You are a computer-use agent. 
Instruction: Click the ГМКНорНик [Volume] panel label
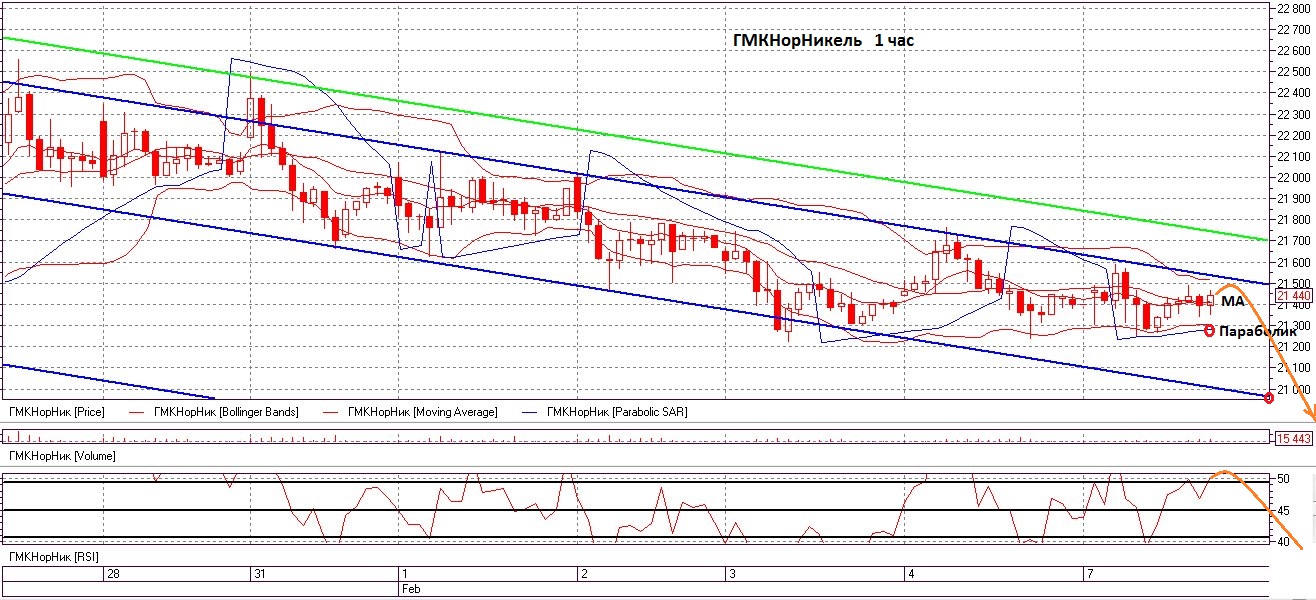coord(61,456)
